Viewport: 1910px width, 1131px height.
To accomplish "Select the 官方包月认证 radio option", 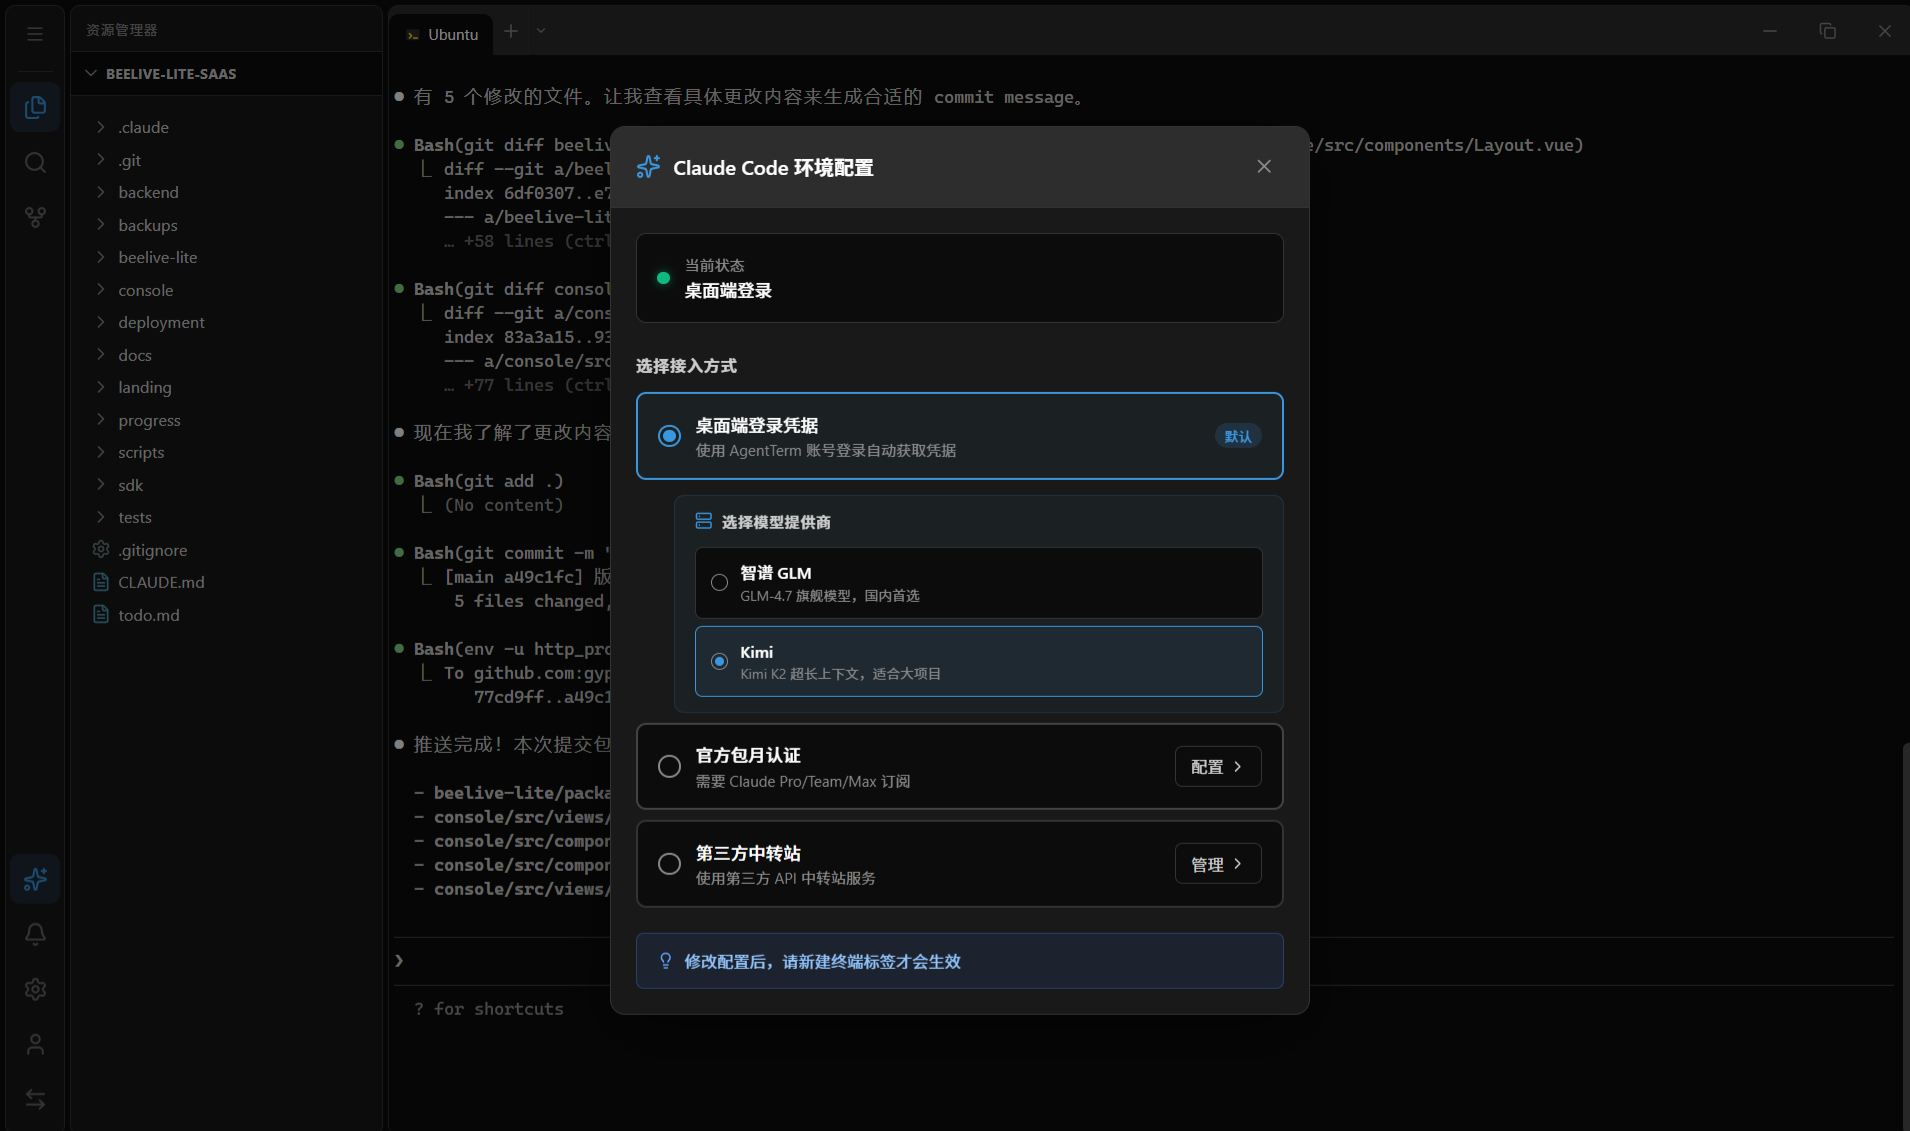I will pyautogui.click(x=669, y=766).
